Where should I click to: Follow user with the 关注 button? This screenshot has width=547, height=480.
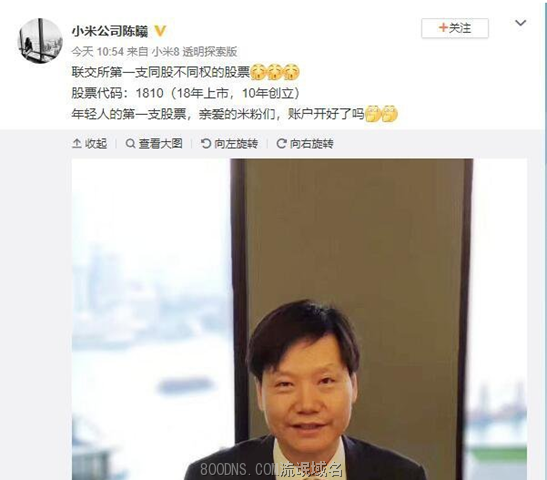point(455,28)
